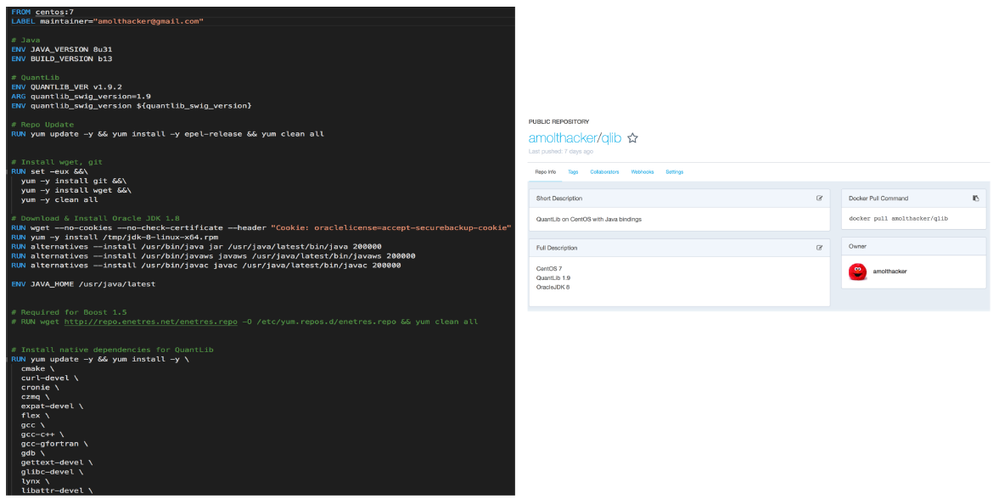
Task: Click the 'OracleJDK 8' description line
Action: (x=552, y=287)
